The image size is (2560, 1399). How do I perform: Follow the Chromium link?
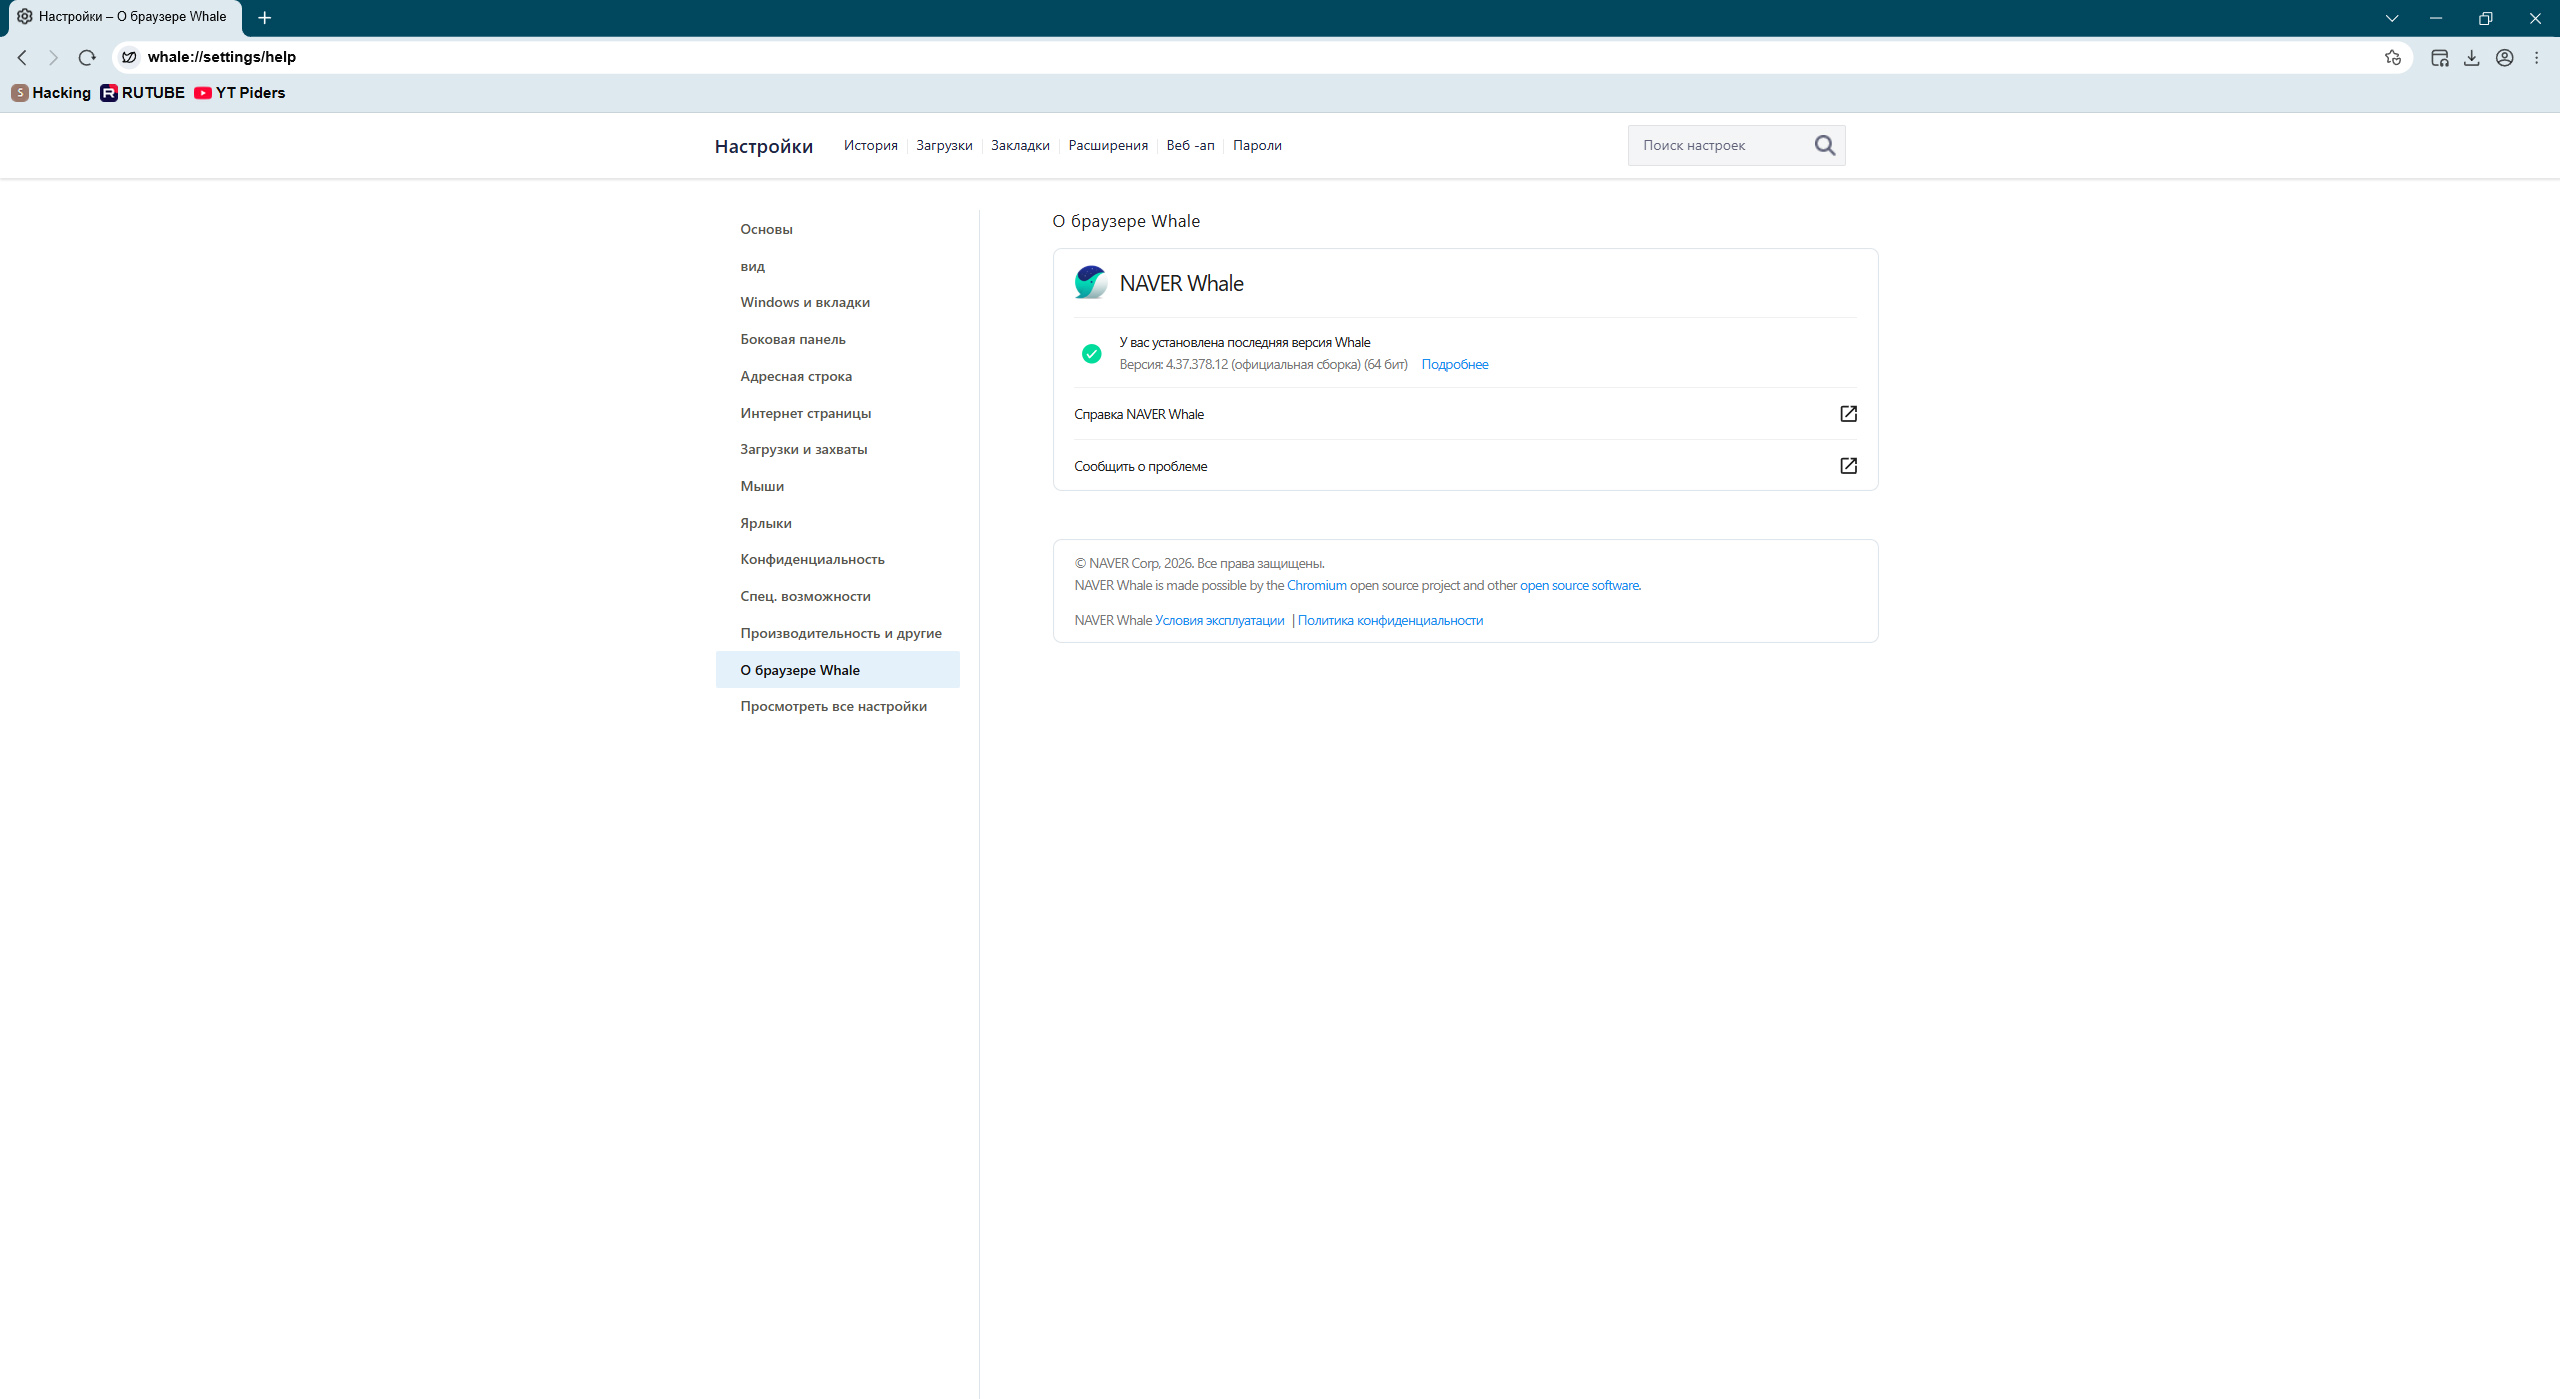tap(1316, 586)
